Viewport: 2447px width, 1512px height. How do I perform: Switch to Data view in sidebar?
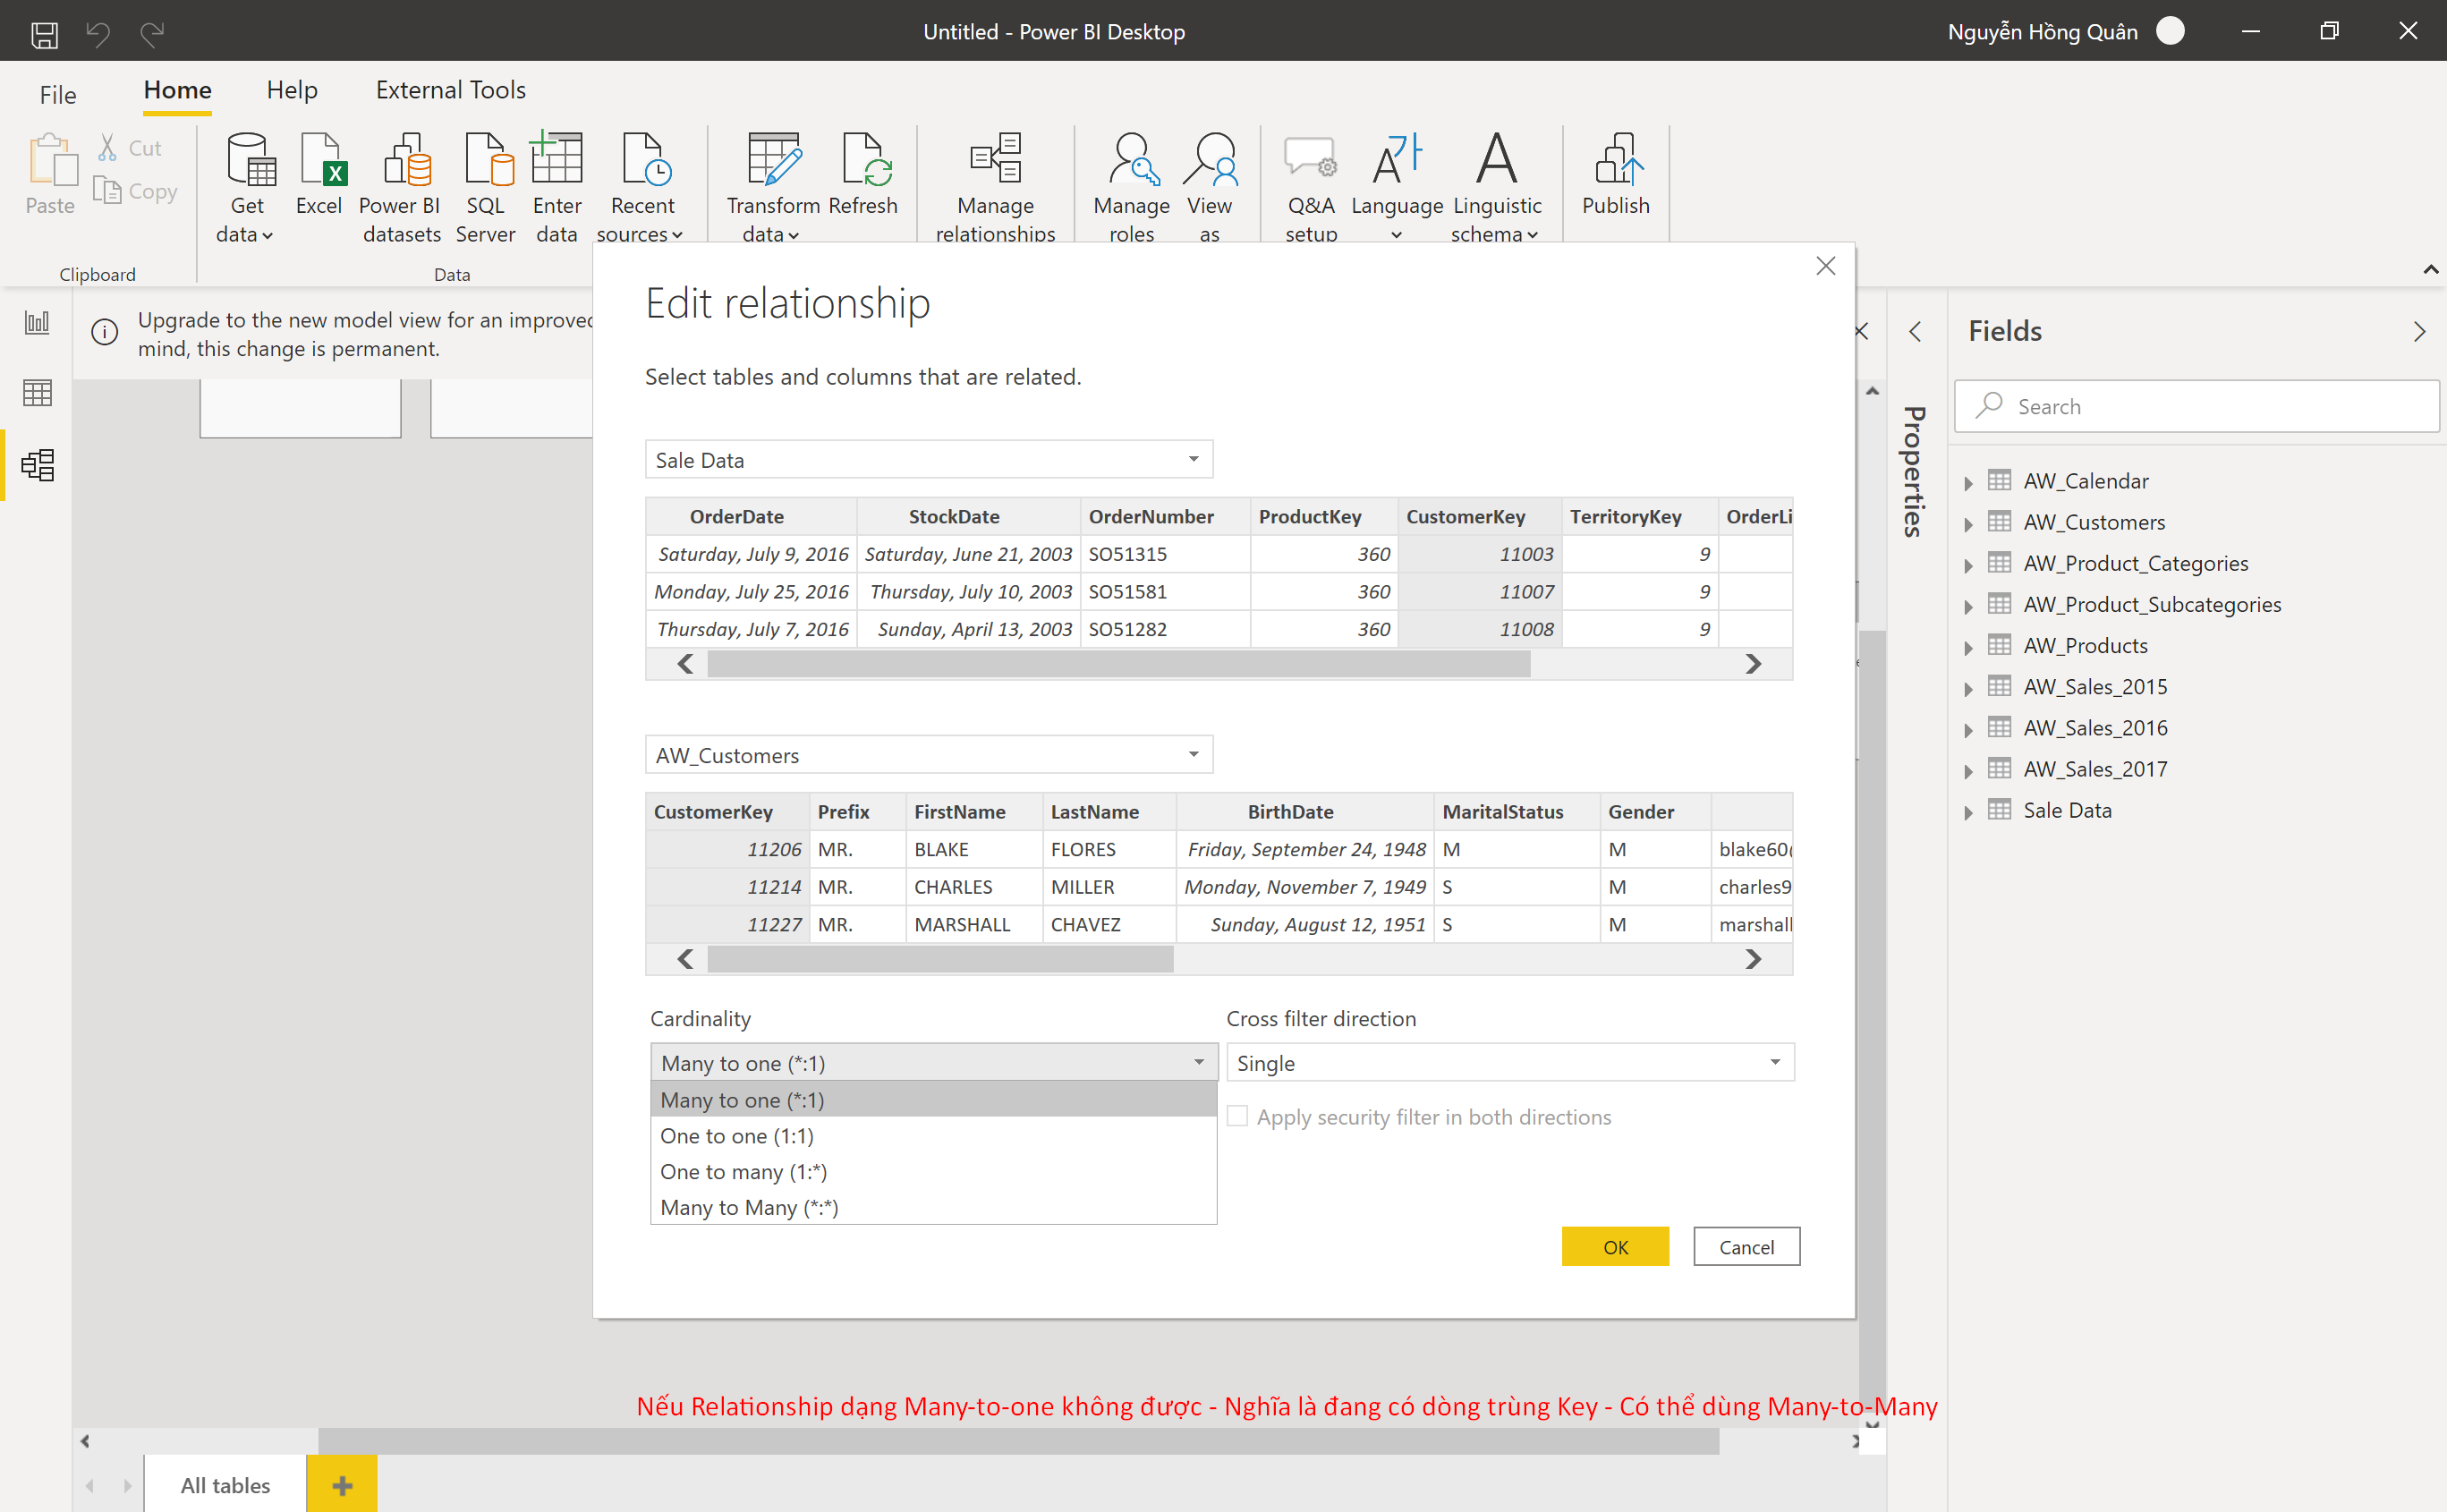click(37, 393)
